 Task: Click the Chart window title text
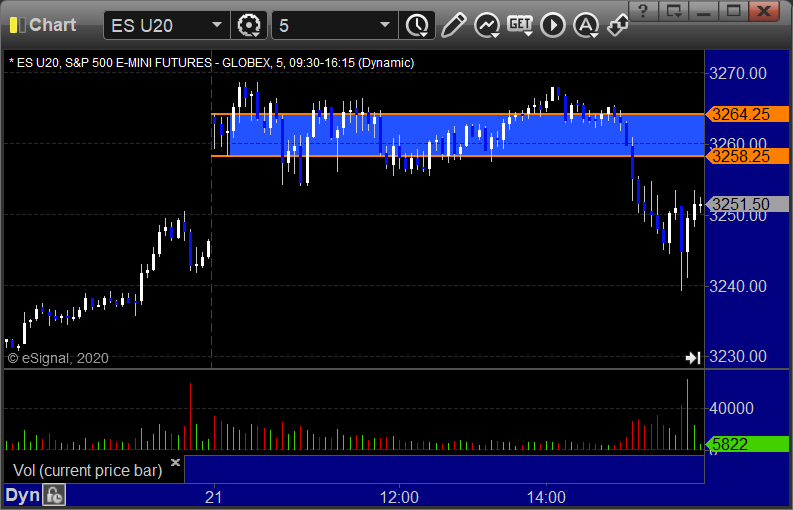click(x=53, y=25)
